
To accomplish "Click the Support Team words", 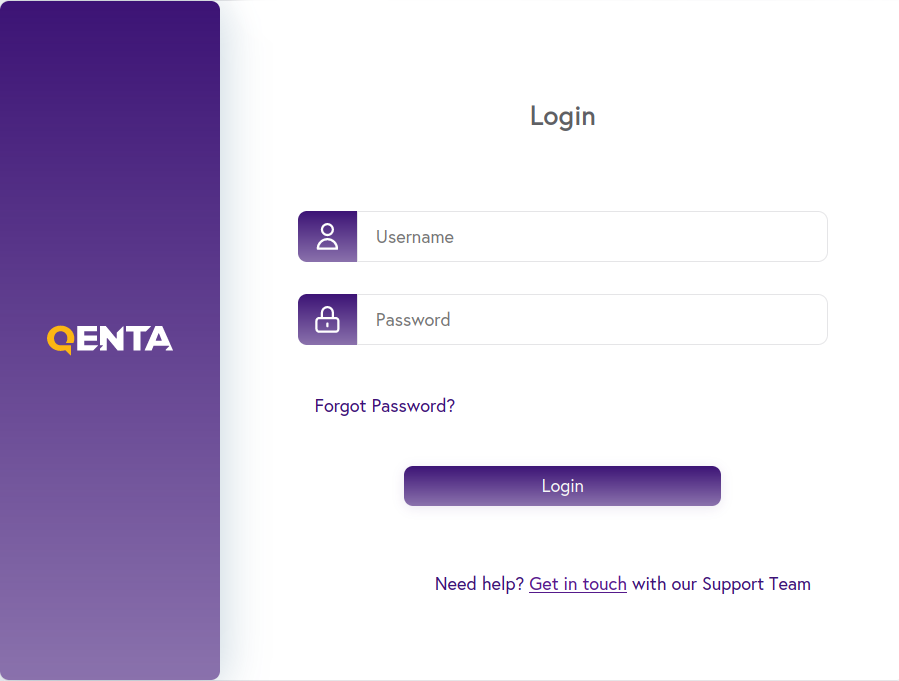I will point(756,584).
